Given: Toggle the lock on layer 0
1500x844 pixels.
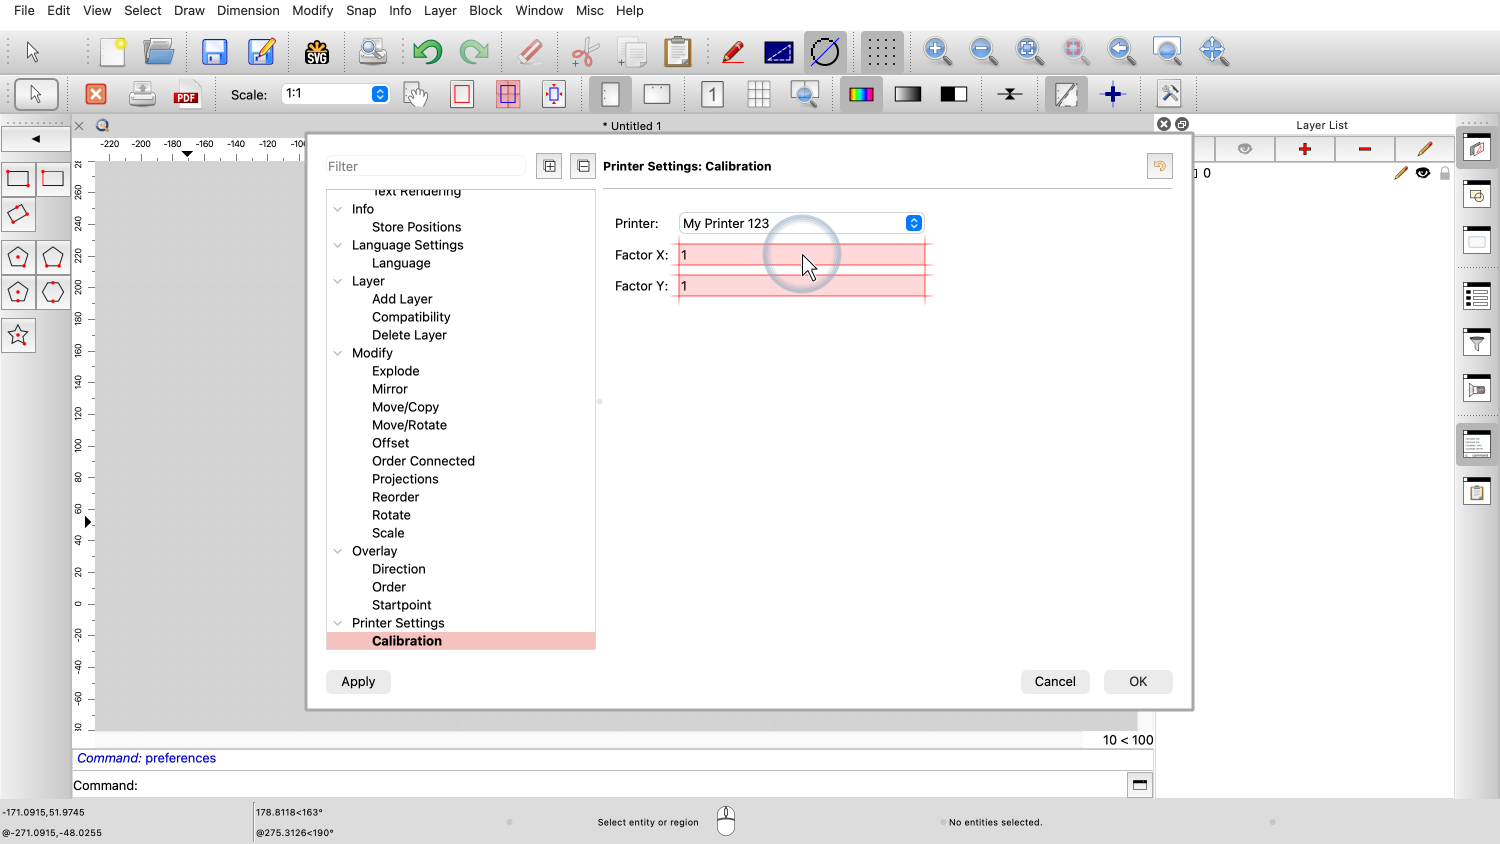Looking at the screenshot, I should click(x=1445, y=173).
